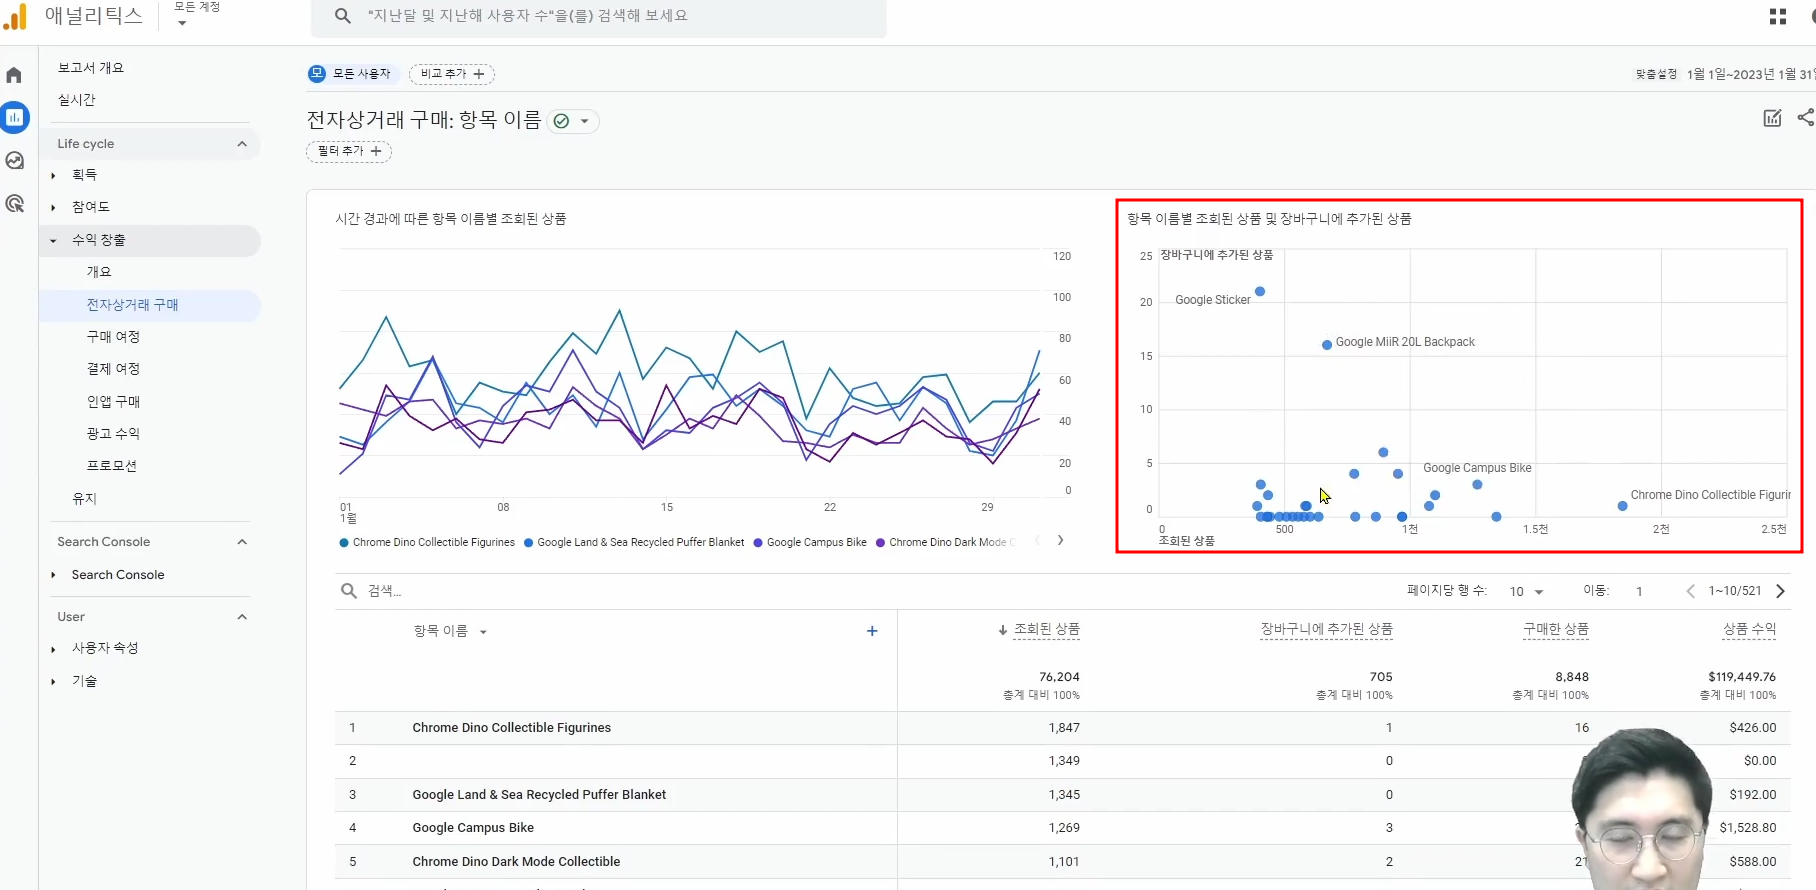This screenshot has height=890, width=1816.
Task: Collapse the Monetization menu item
Action: pos(150,240)
